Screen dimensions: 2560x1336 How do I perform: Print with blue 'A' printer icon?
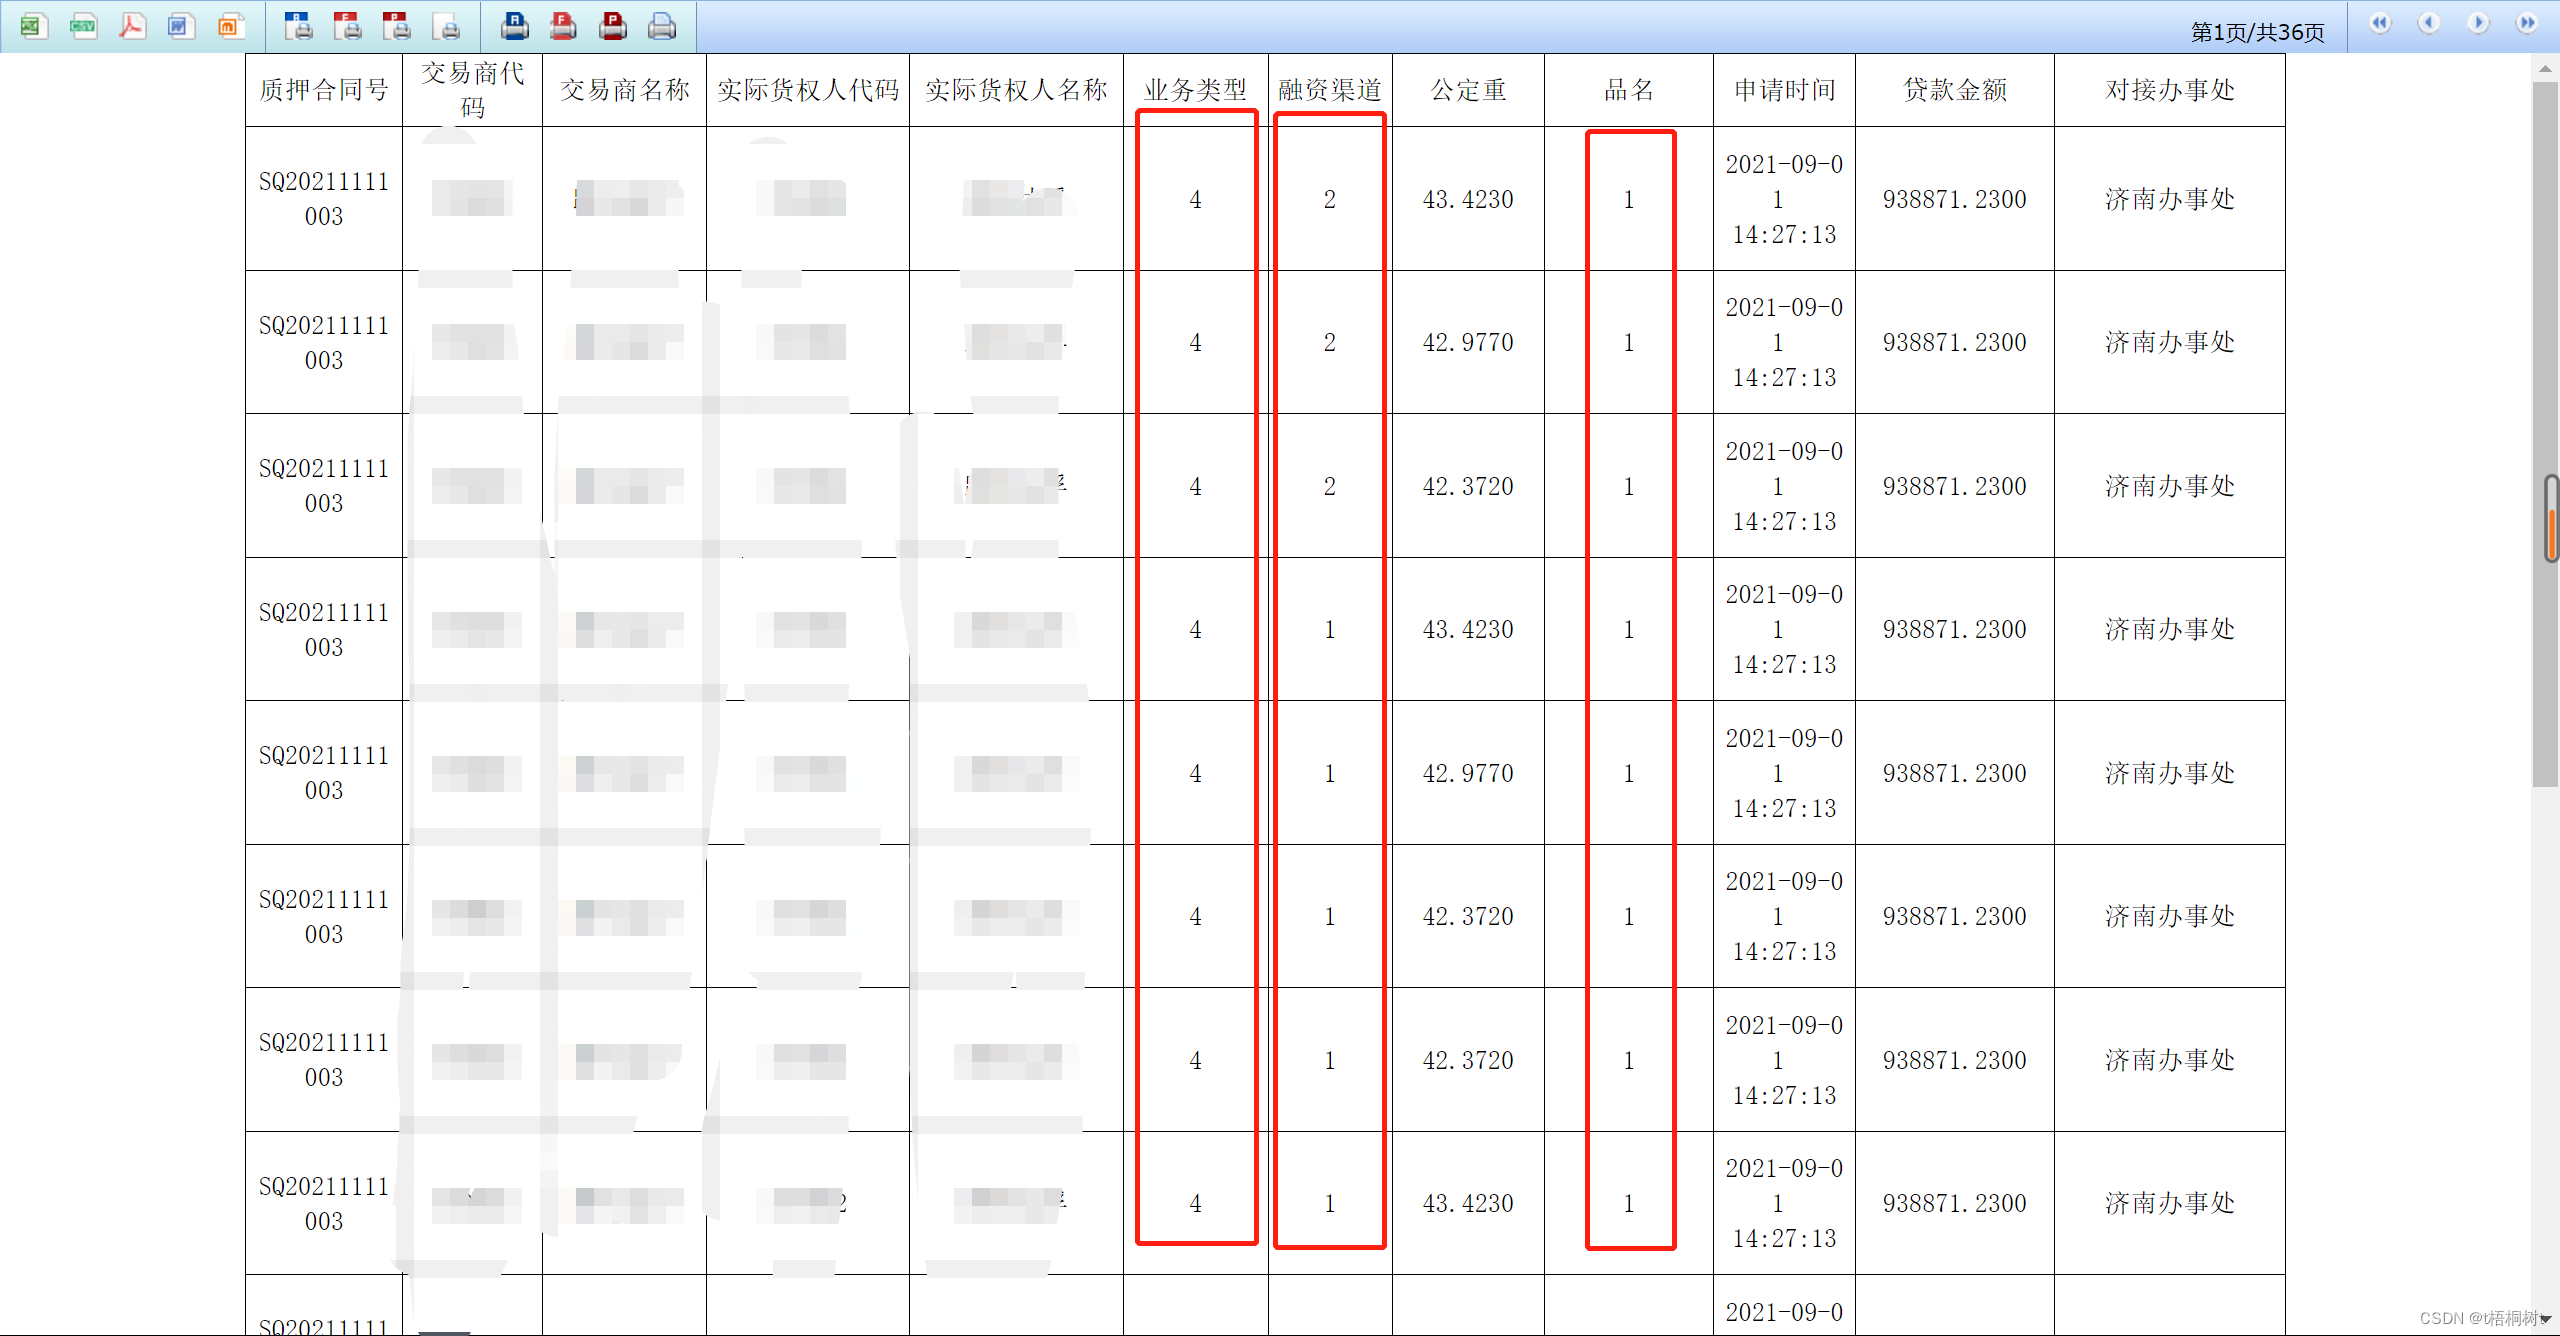pyautogui.click(x=515, y=26)
